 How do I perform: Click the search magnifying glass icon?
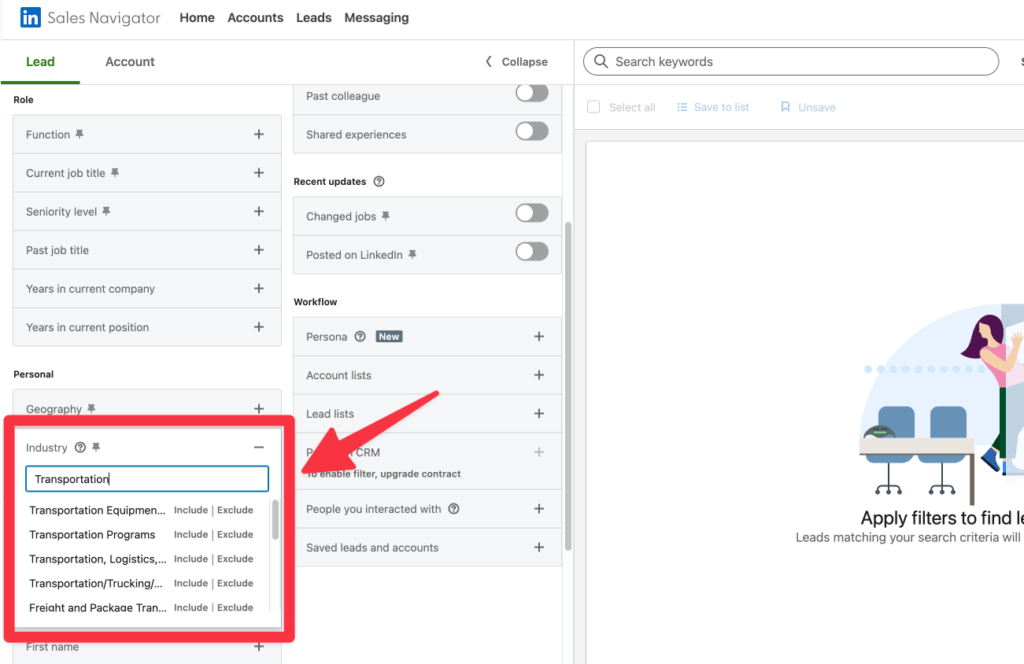(x=601, y=61)
